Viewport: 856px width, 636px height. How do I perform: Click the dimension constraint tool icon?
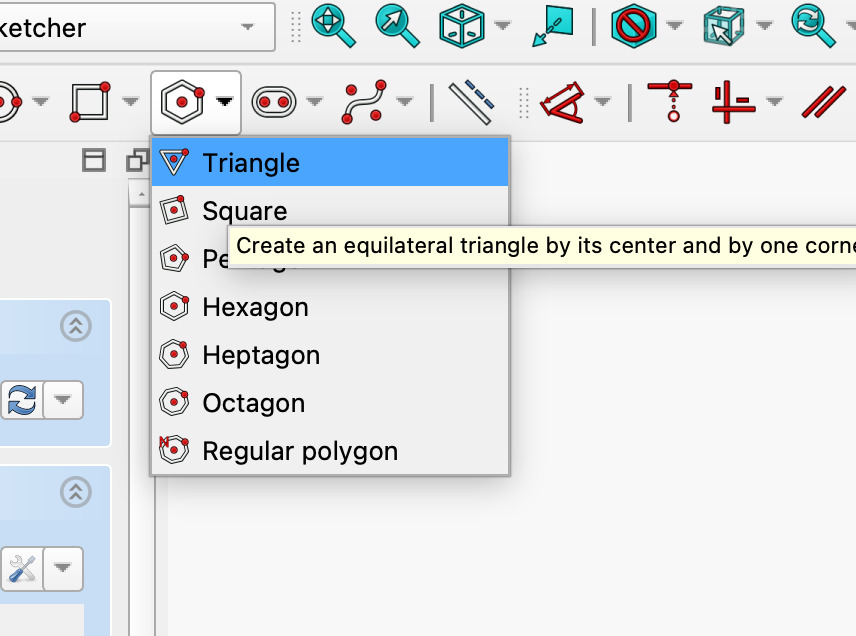pos(562,102)
